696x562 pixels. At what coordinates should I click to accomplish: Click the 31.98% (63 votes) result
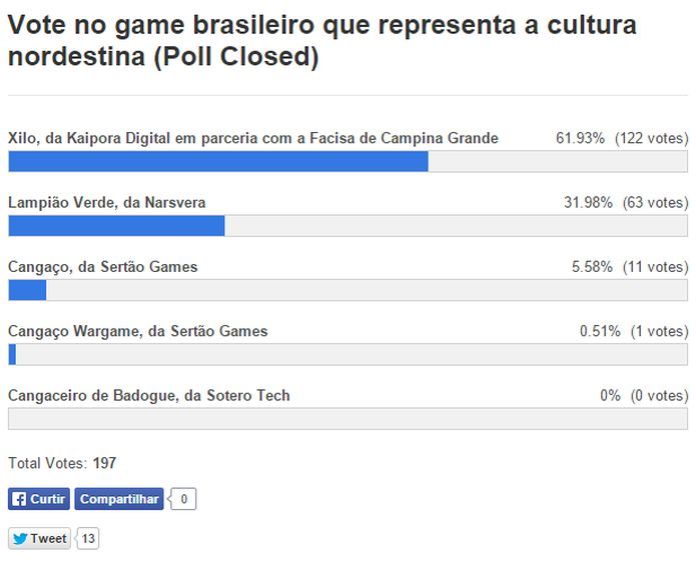625,202
